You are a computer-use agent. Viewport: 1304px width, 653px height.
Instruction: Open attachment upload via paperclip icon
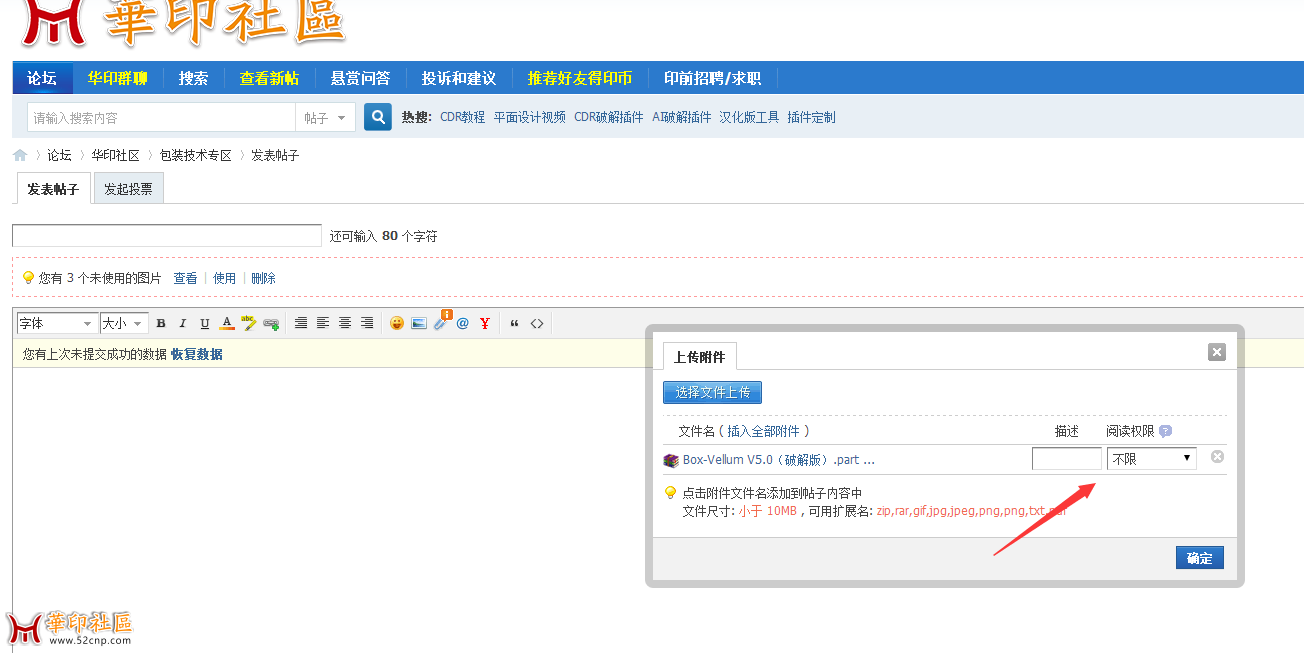[x=440, y=322]
